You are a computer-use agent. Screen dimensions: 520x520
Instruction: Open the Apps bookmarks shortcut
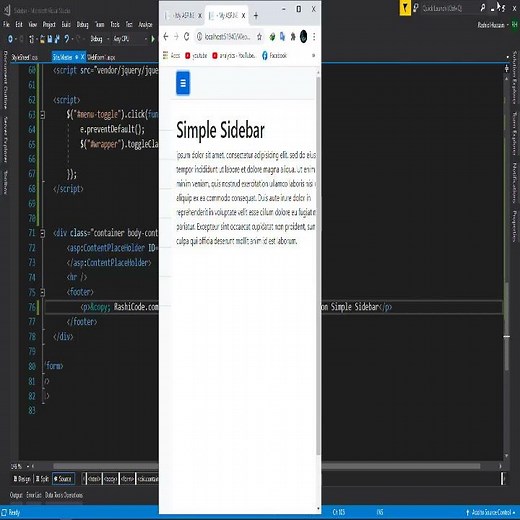coord(171,55)
